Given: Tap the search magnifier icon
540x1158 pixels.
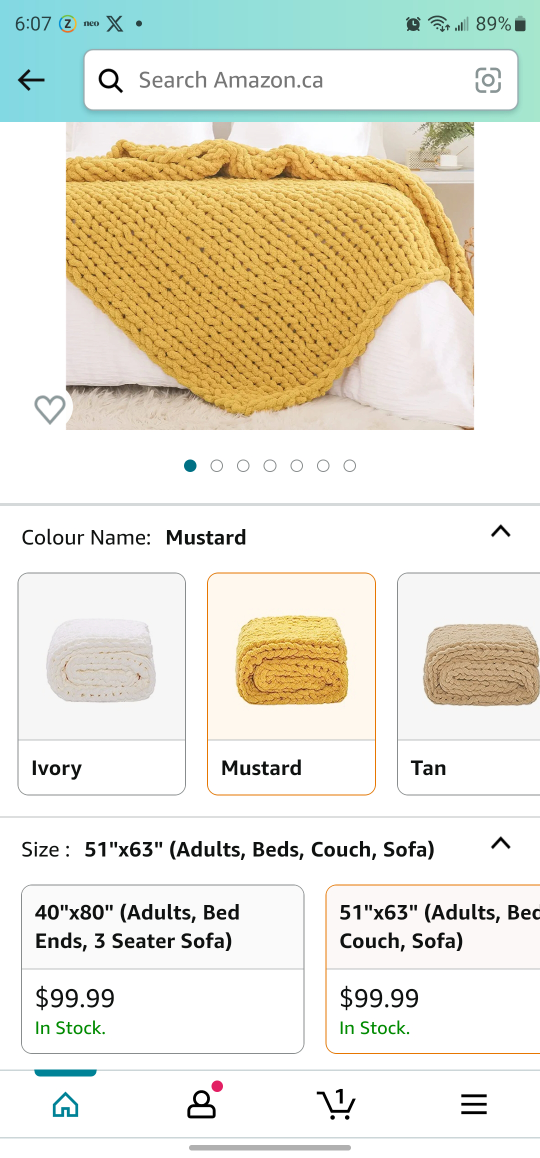Looking at the screenshot, I should tap(111, 80).
